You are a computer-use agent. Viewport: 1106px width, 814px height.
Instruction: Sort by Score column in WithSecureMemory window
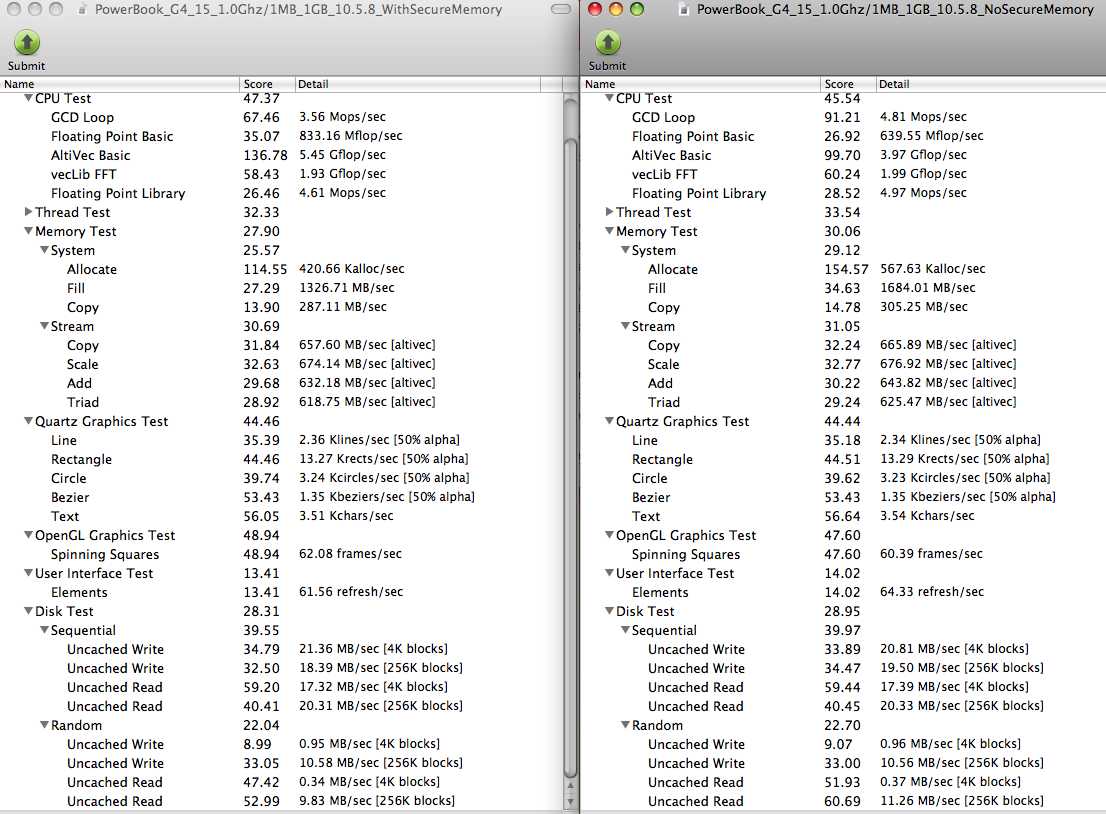tap(267, 84)
